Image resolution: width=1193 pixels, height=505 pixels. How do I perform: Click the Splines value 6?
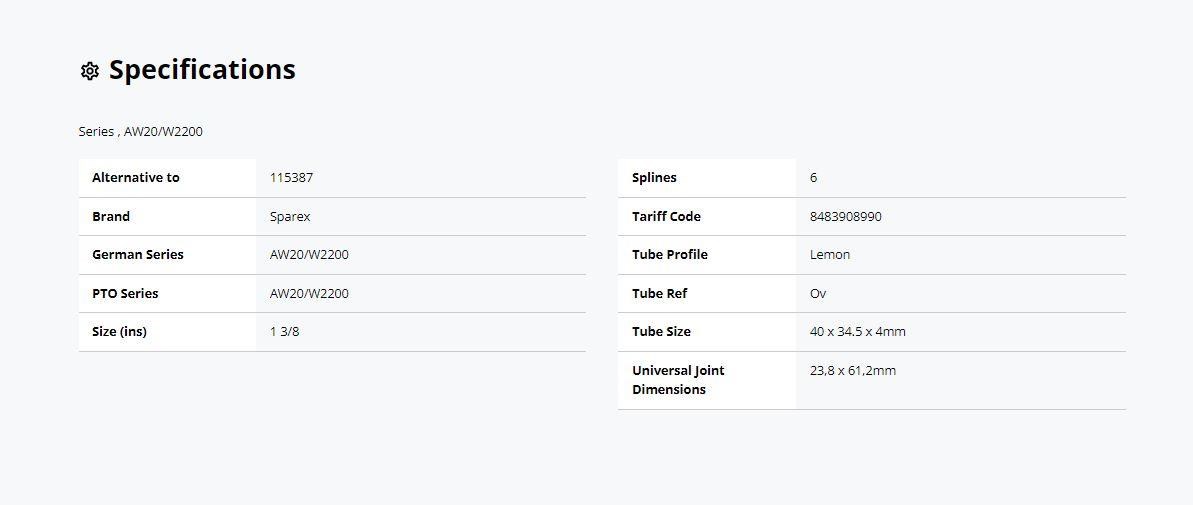[813, 178]
